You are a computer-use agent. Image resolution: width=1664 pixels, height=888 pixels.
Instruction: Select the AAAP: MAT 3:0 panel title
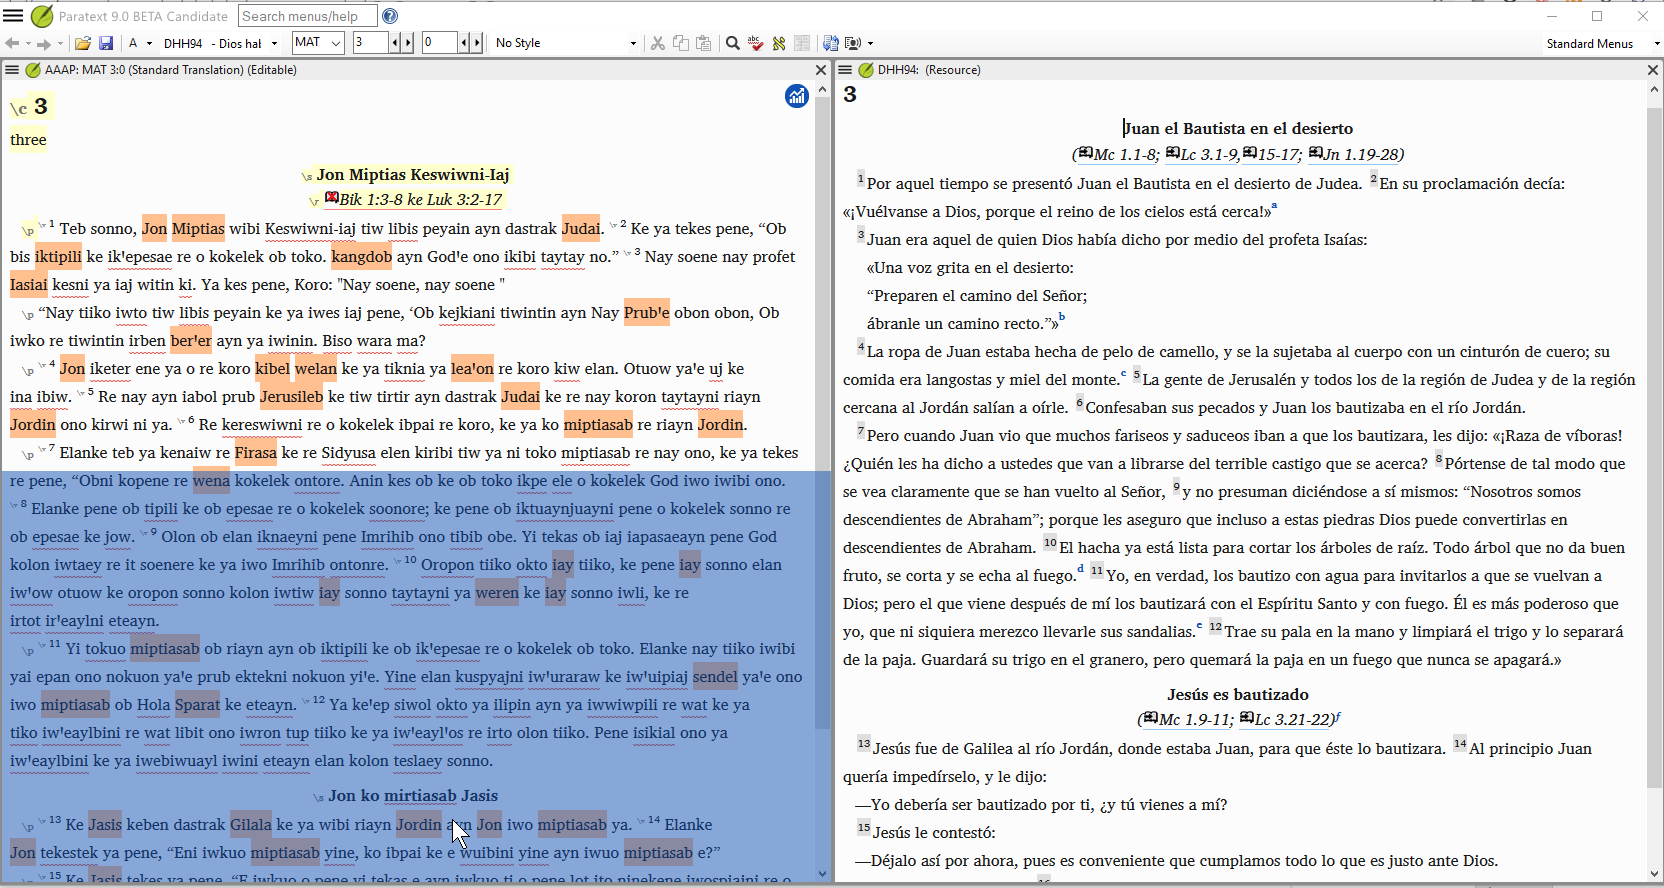(170, 70)
